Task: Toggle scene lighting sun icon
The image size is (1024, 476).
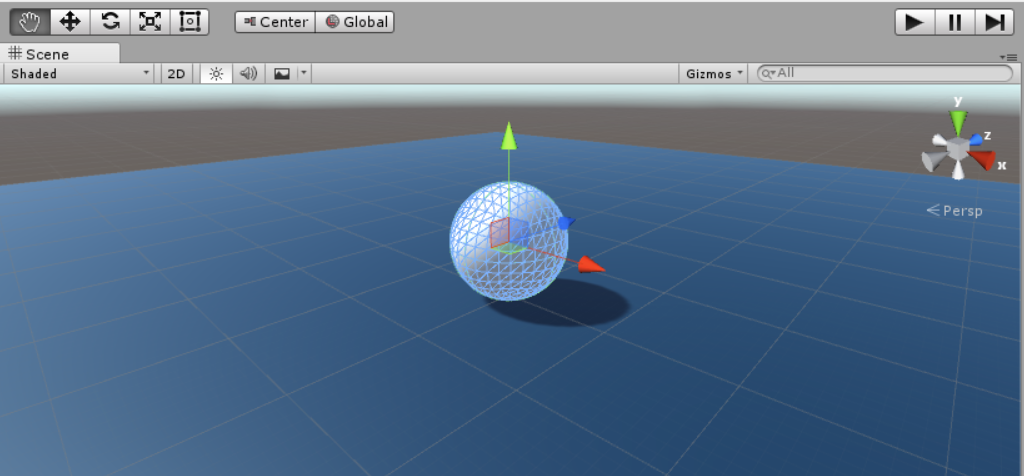Action: point(216,74)
